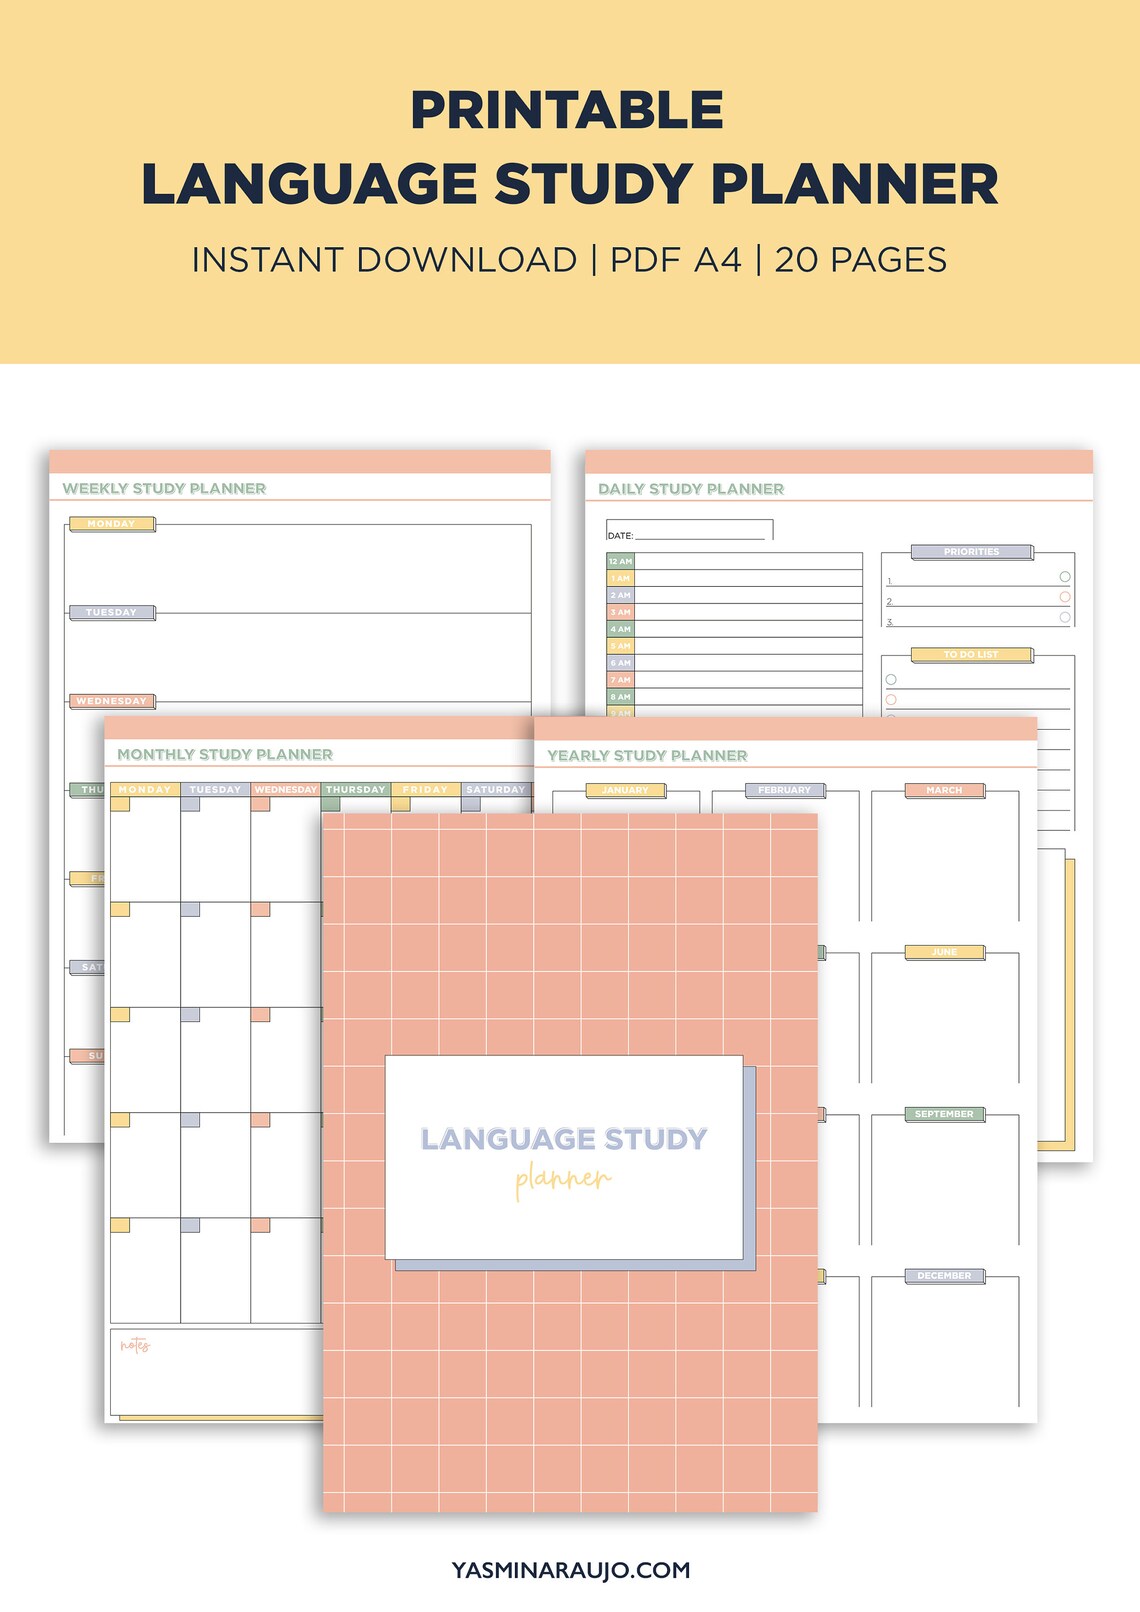Click the 'DAILY STUDY PLANNER' title
This screenshot has width=1140, height=1612.
coord(691,488)
